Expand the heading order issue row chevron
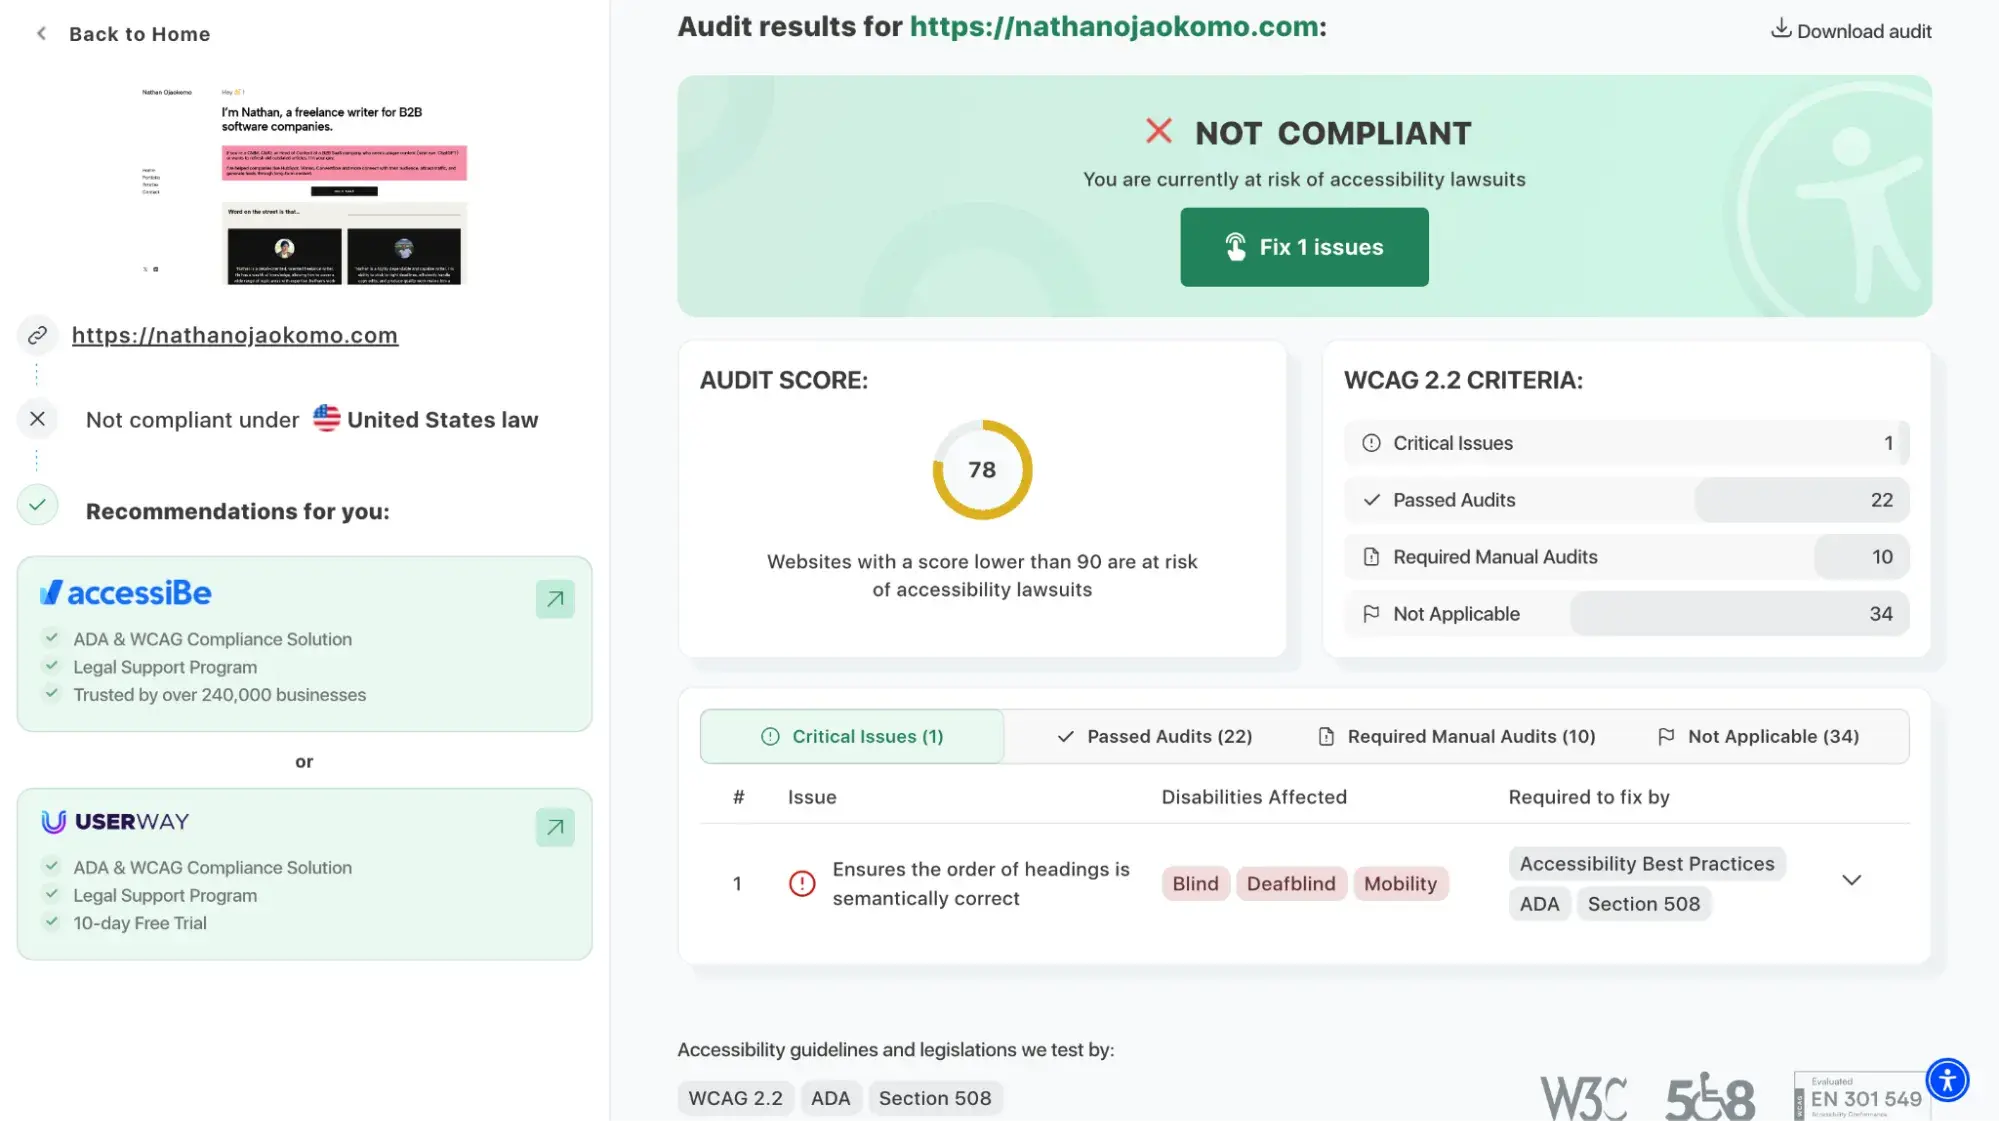1999x1121 pixels. 1851,880
